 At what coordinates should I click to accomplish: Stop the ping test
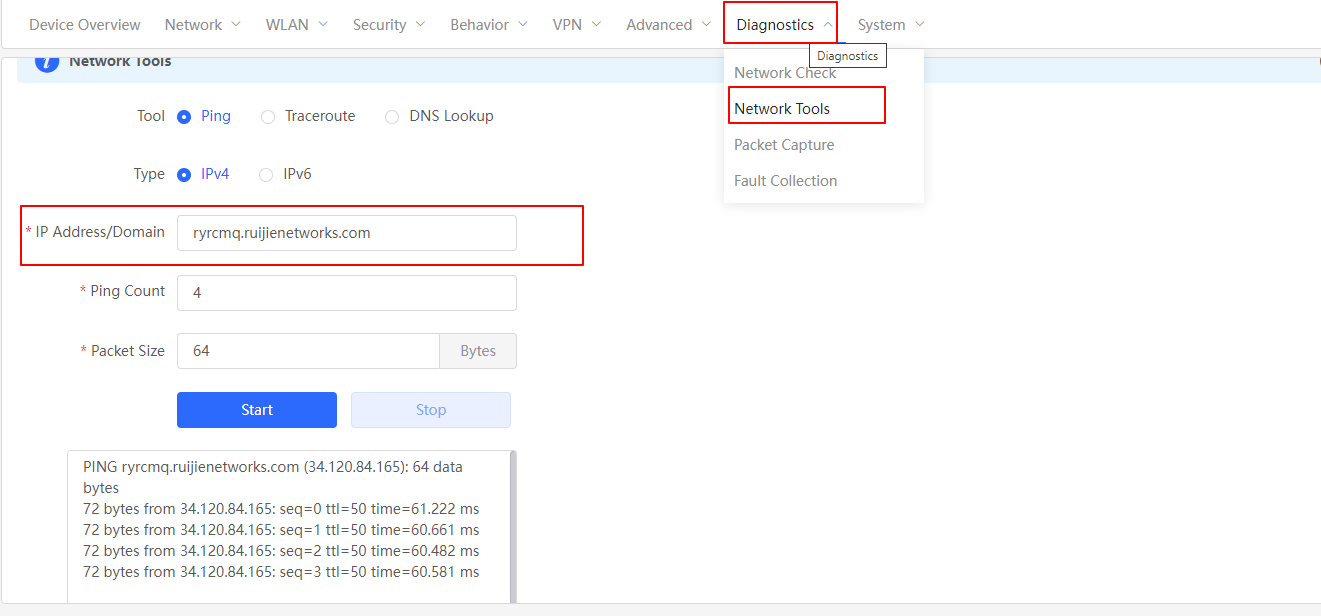point(431,410)
